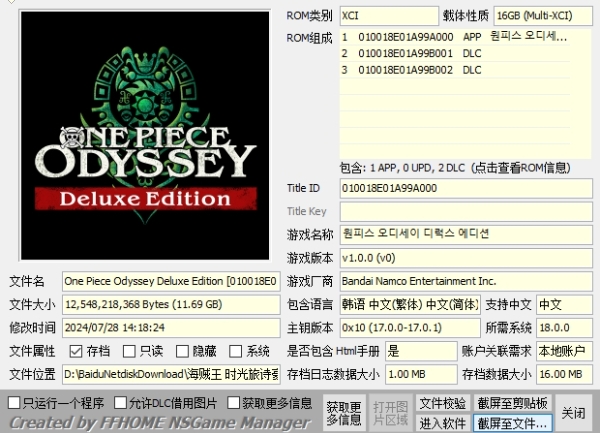Tick the 只运行一个程序 checkbox
The width and height of the screenshot is (601, 433).
tap(14, 403)
